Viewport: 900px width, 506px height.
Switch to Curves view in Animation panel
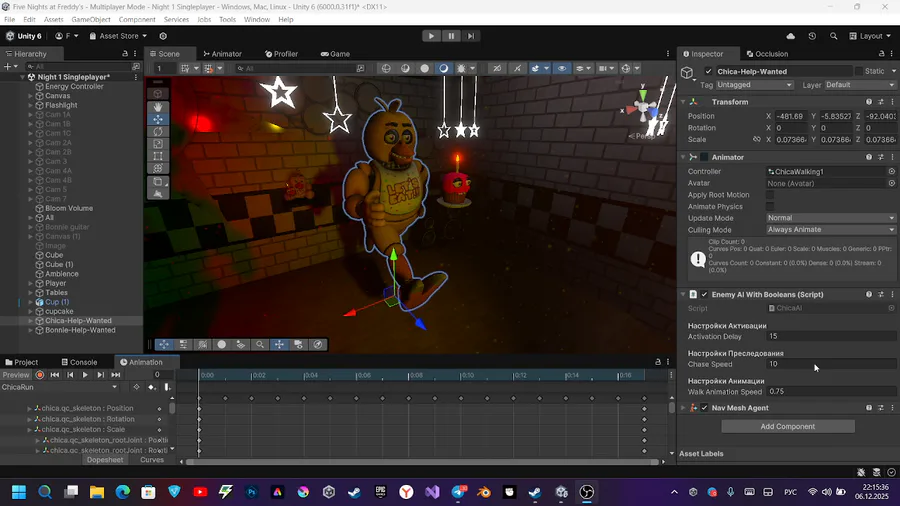[x=152, y=460]
